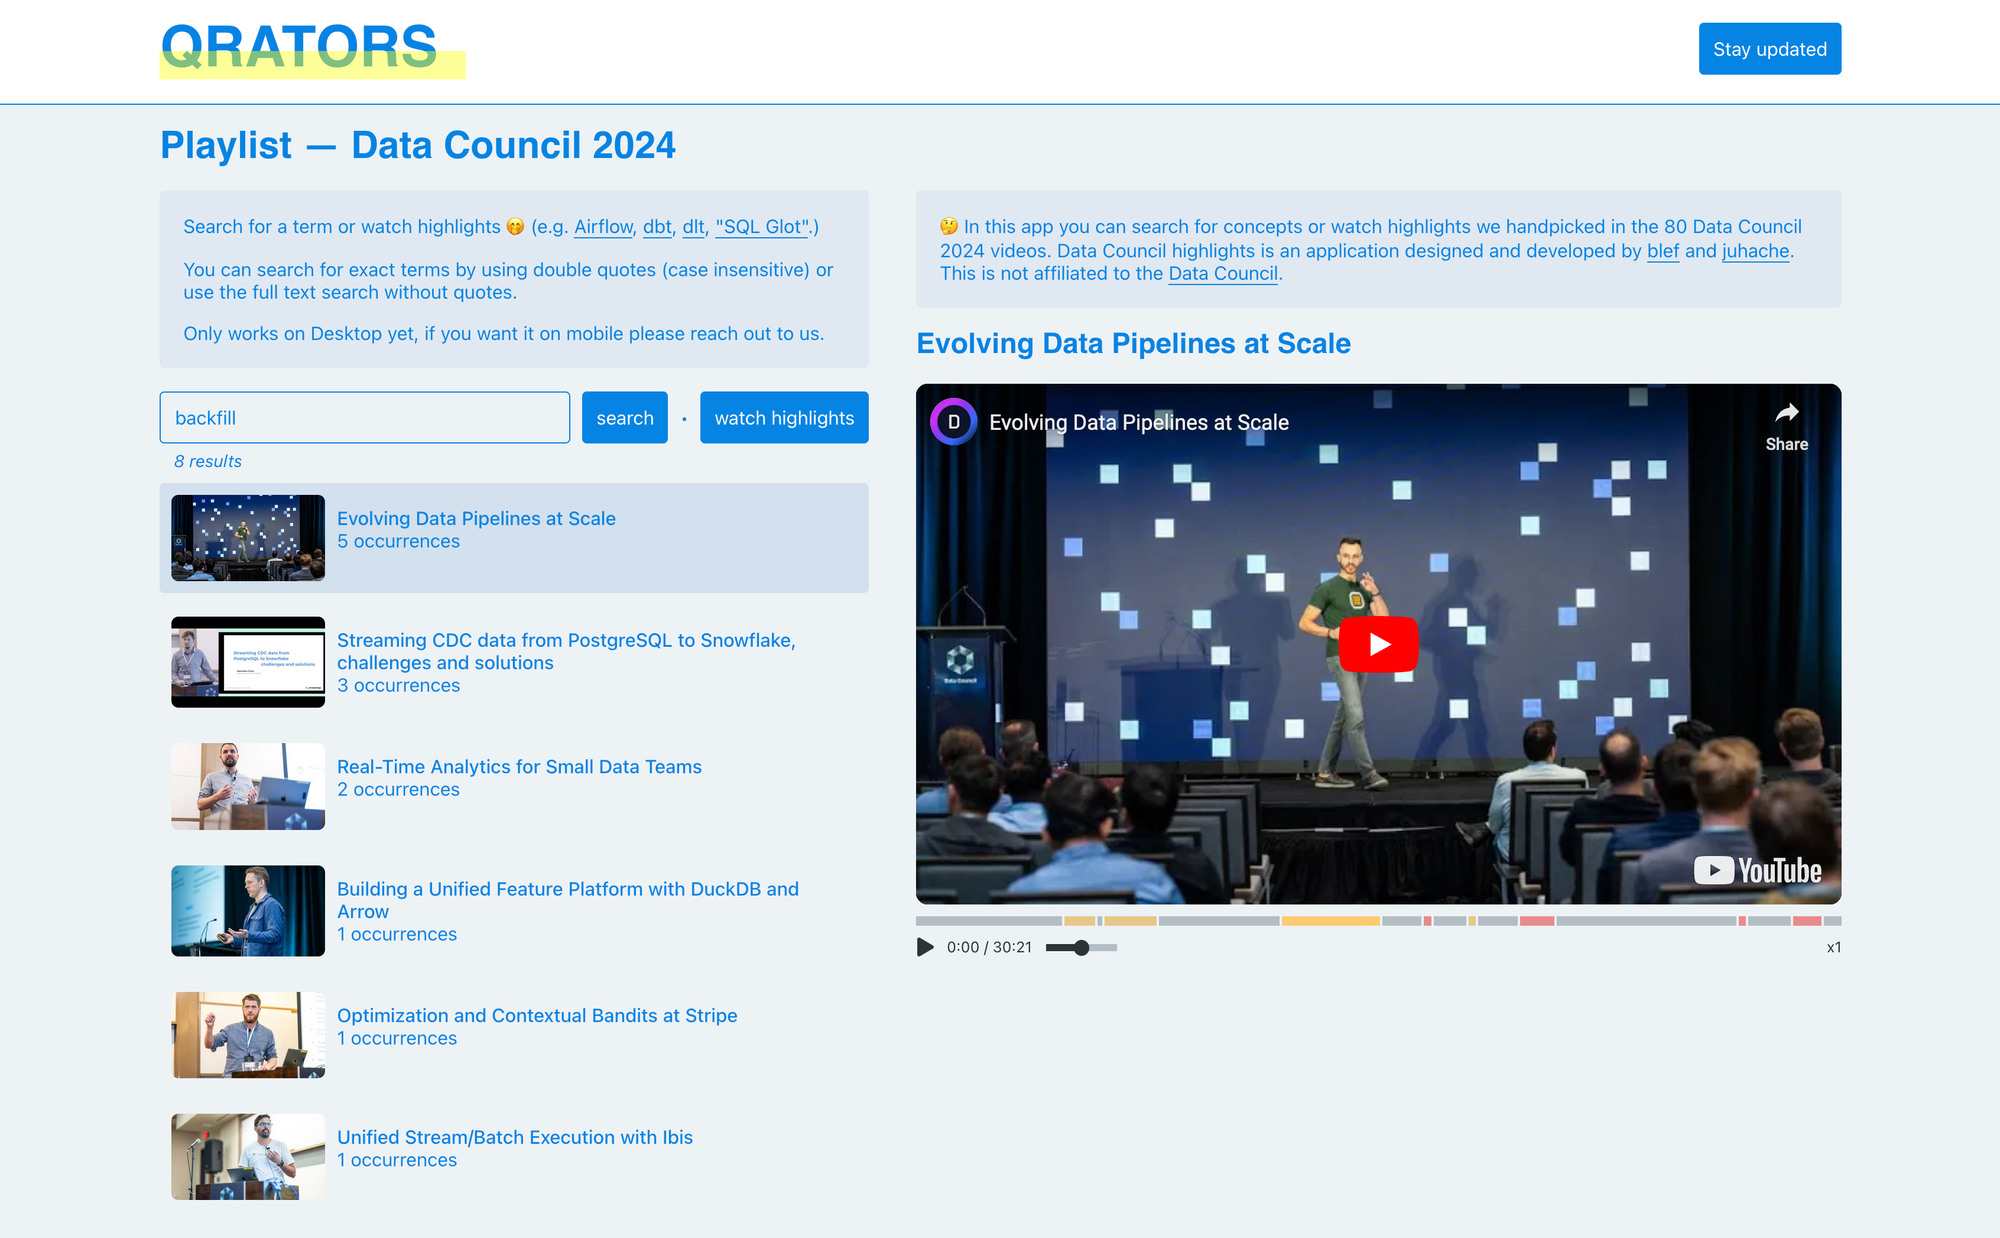Screen dimensions: 2000x1238
Task: Open the Airflow example search link
Action: pos(603,227)
